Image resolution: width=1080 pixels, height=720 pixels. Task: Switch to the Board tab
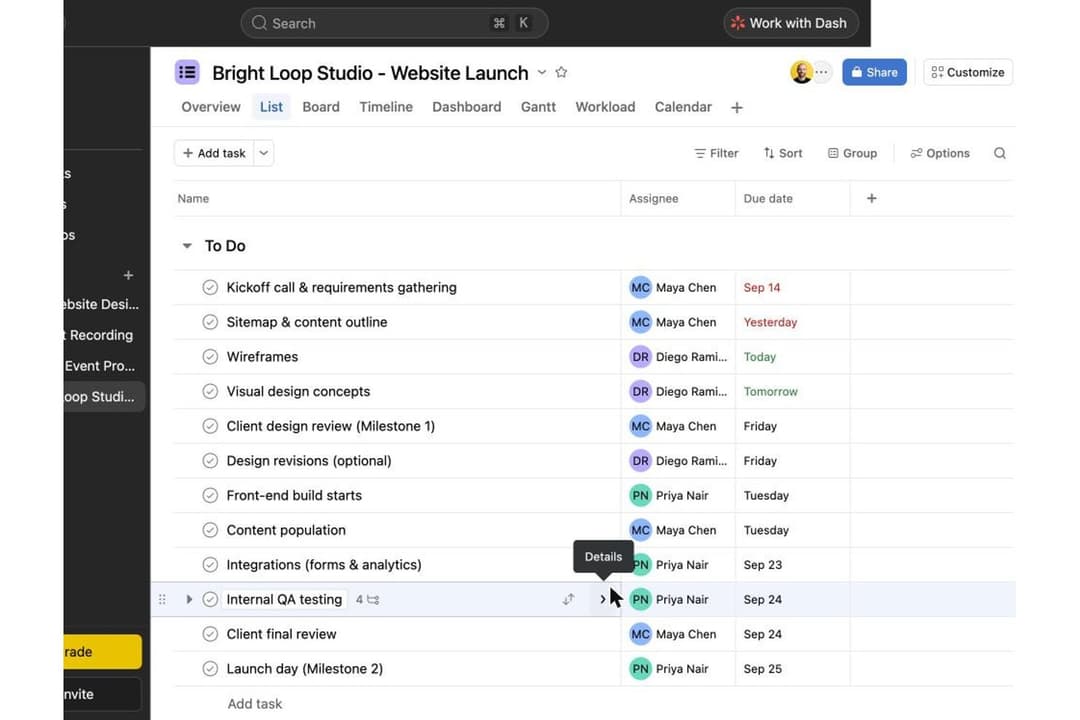321,107
